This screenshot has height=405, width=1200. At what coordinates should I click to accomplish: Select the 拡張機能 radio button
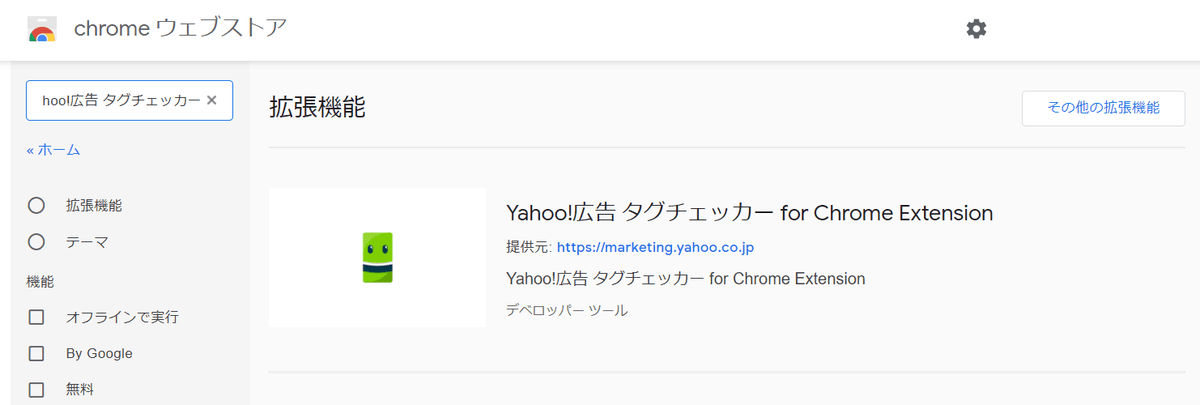[37, 205]
